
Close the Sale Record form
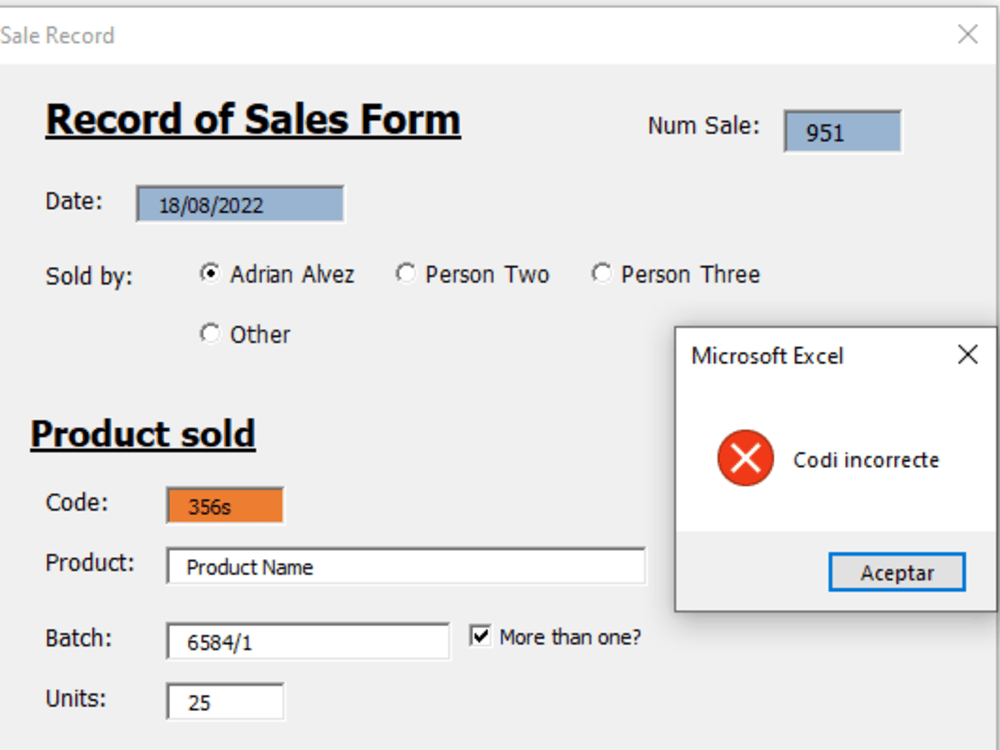coord(967,34)
